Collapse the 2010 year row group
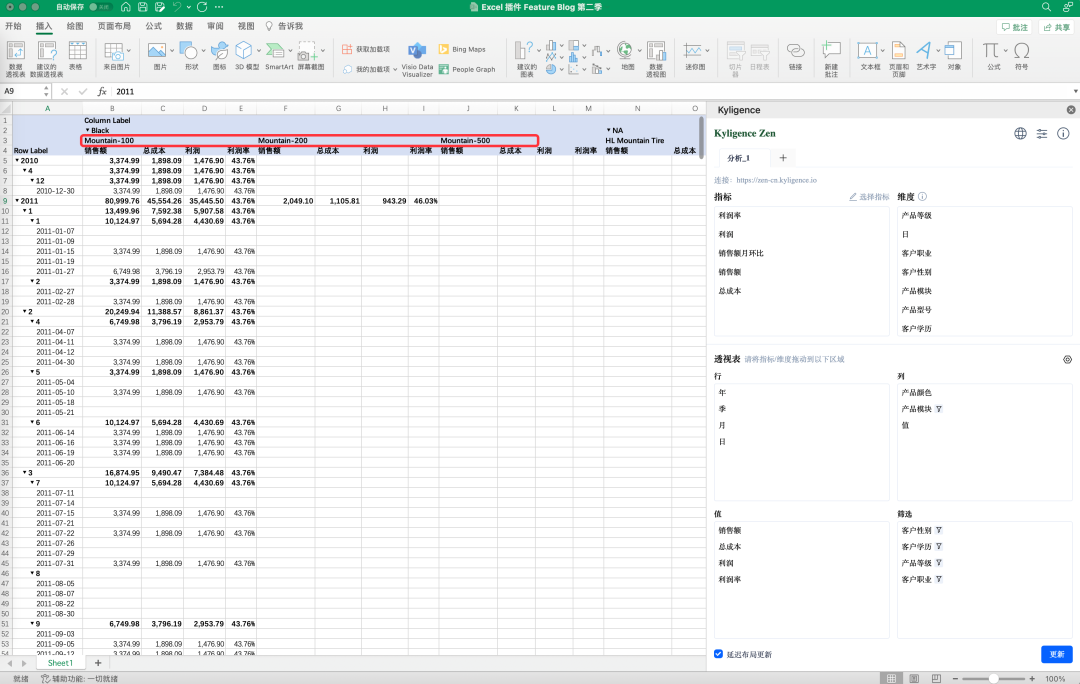 coord(17,160)
